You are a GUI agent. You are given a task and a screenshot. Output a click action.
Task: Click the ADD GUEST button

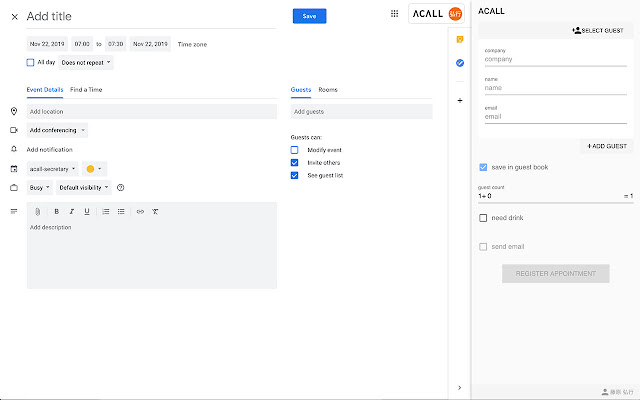click(x=606, y=146)
